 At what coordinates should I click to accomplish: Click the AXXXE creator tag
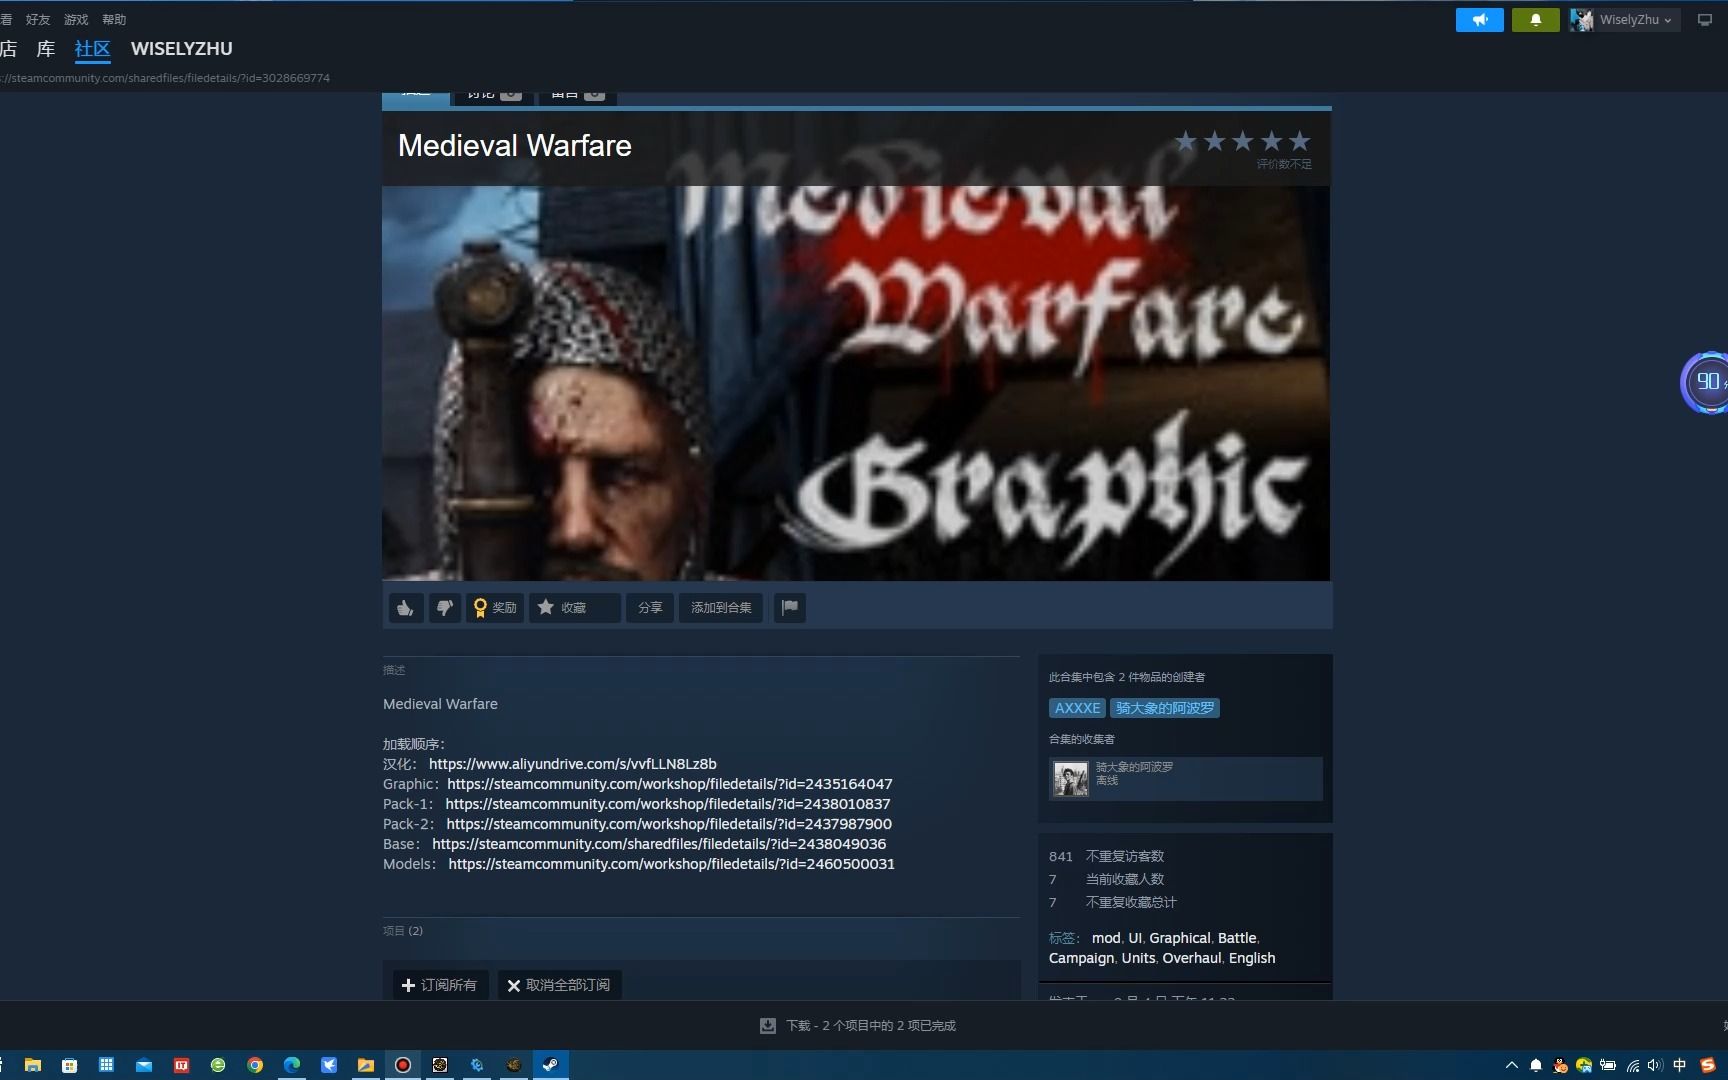pos(1077,708)
